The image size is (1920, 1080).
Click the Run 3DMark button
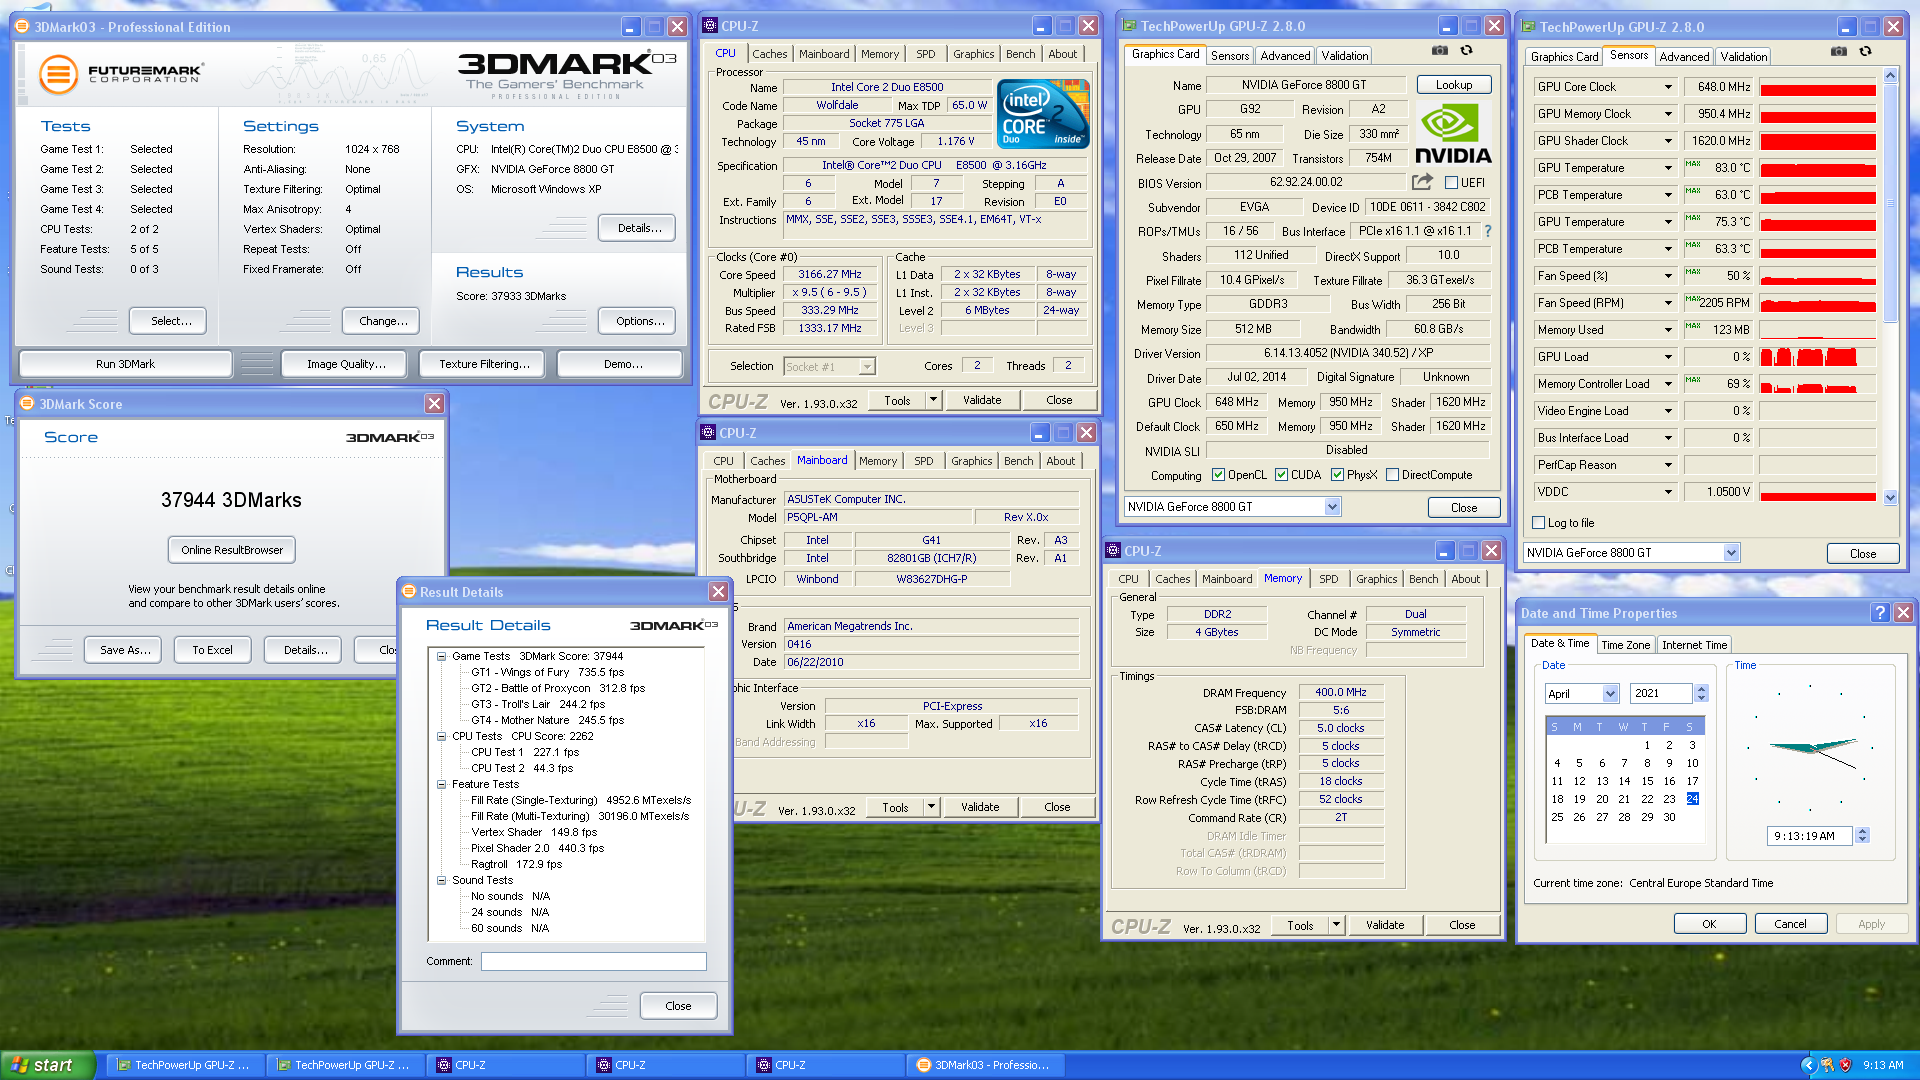[126, 364]
